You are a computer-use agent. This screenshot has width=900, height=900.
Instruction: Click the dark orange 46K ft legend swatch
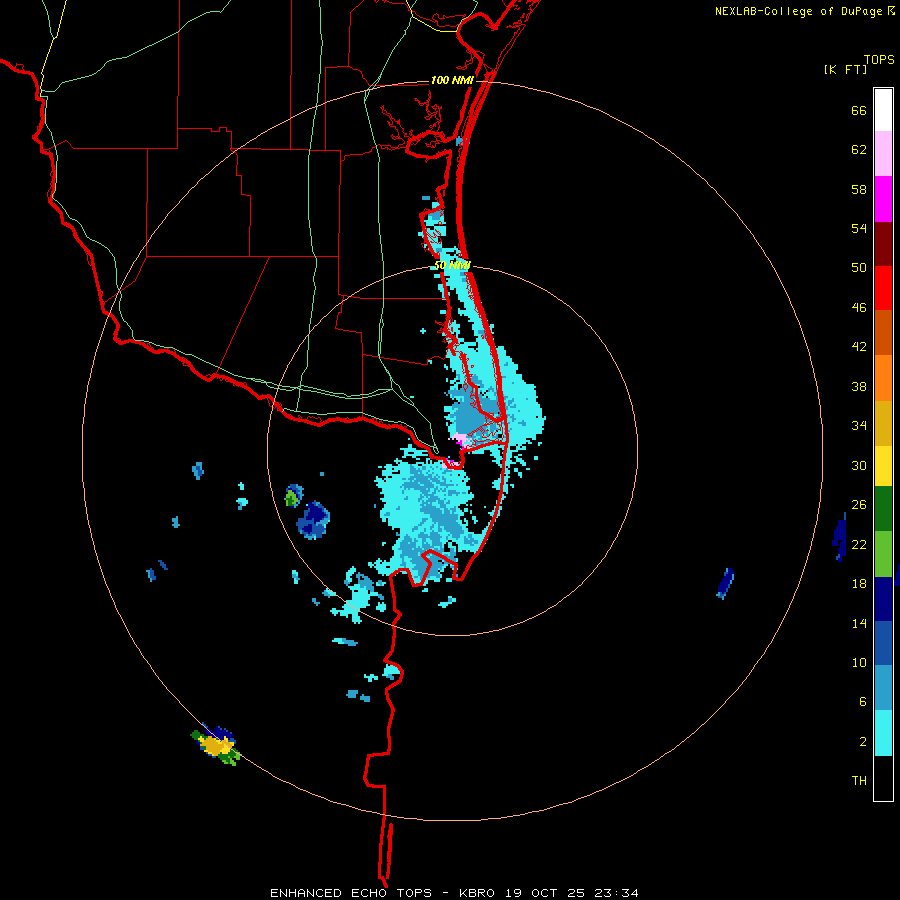click(883, 333)
